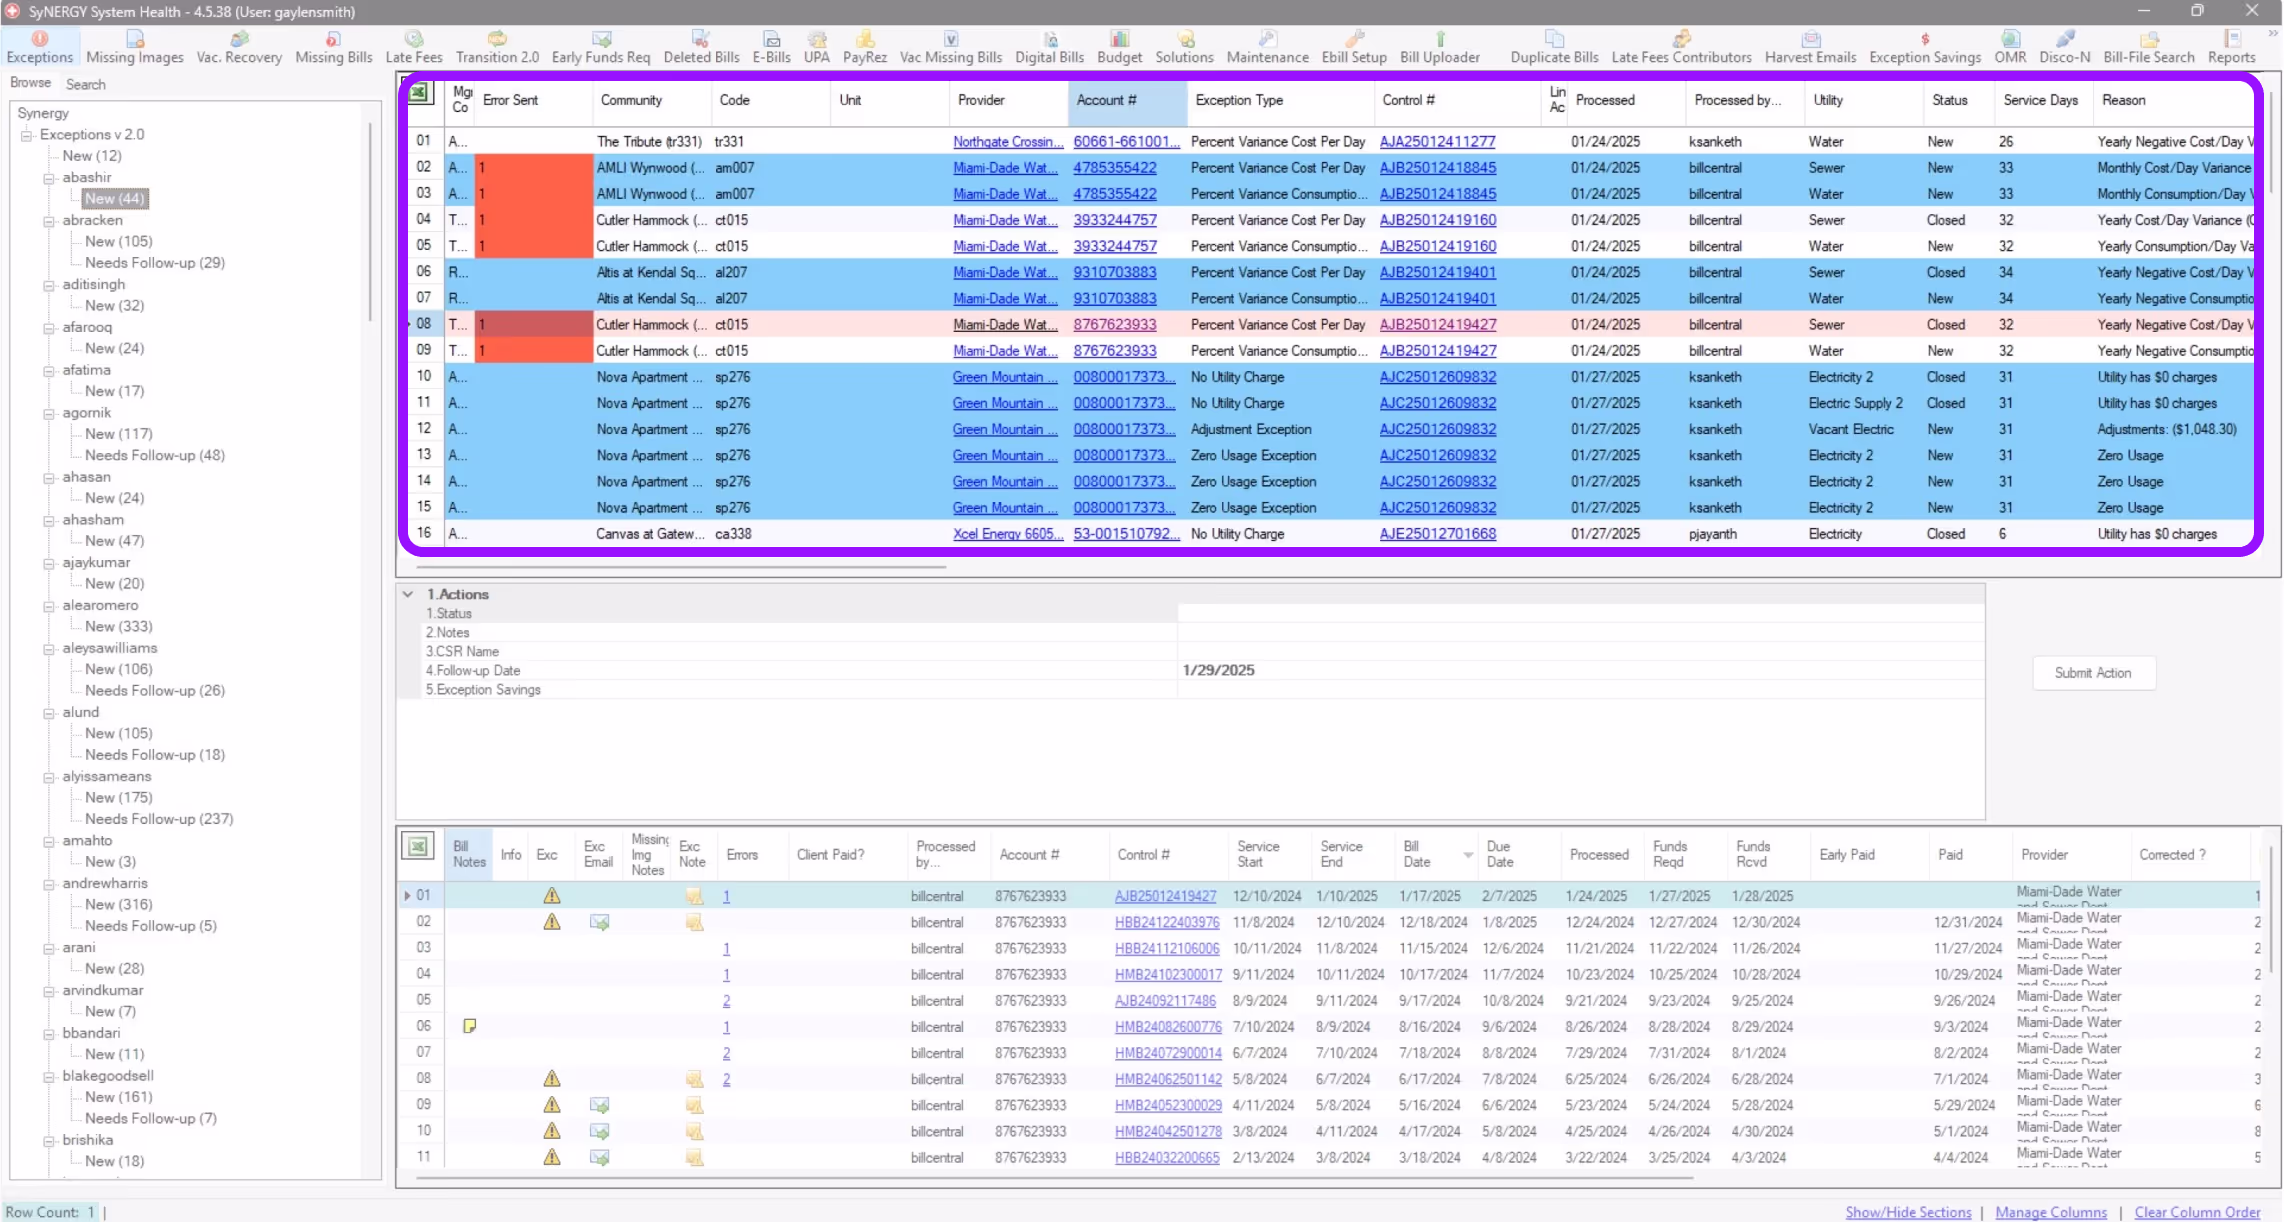
Task: Open Bill Date column sort dropdown
Action: pyautogui.click(x=1467, y=855)
